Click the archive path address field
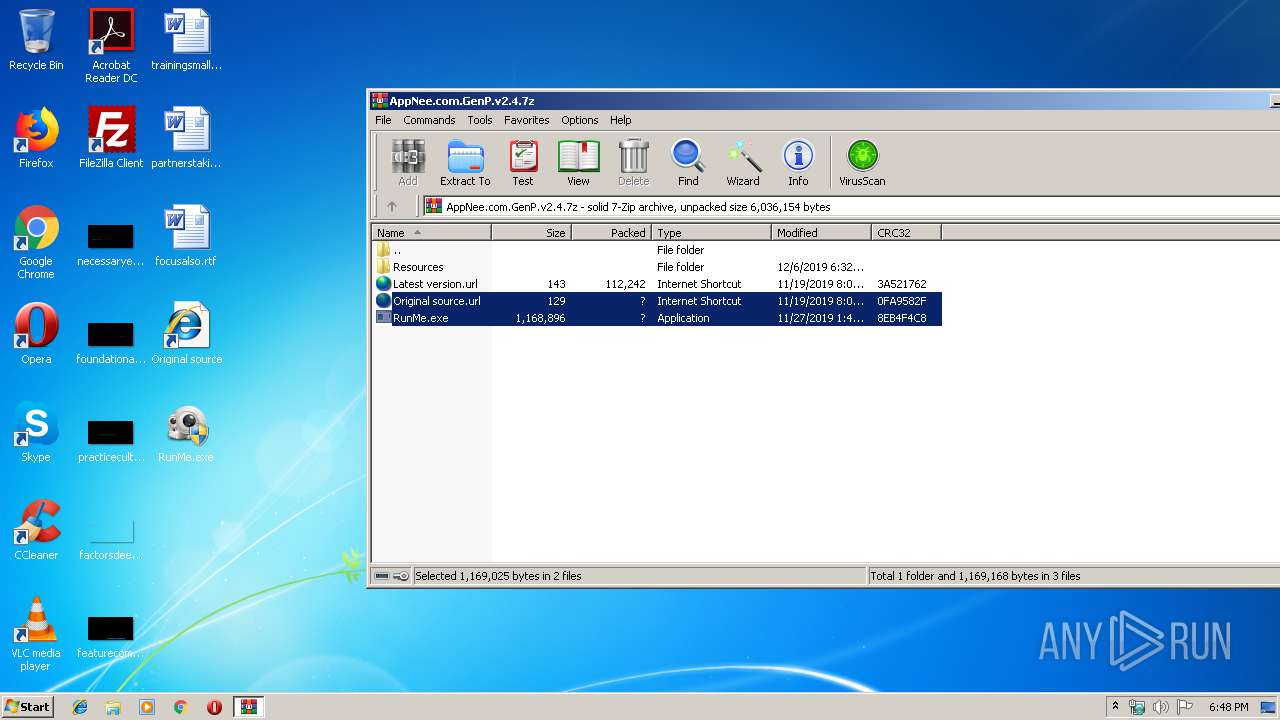The width and height of the screenshot is (1280, 720). pyautogui.click(x=850, y=207)
